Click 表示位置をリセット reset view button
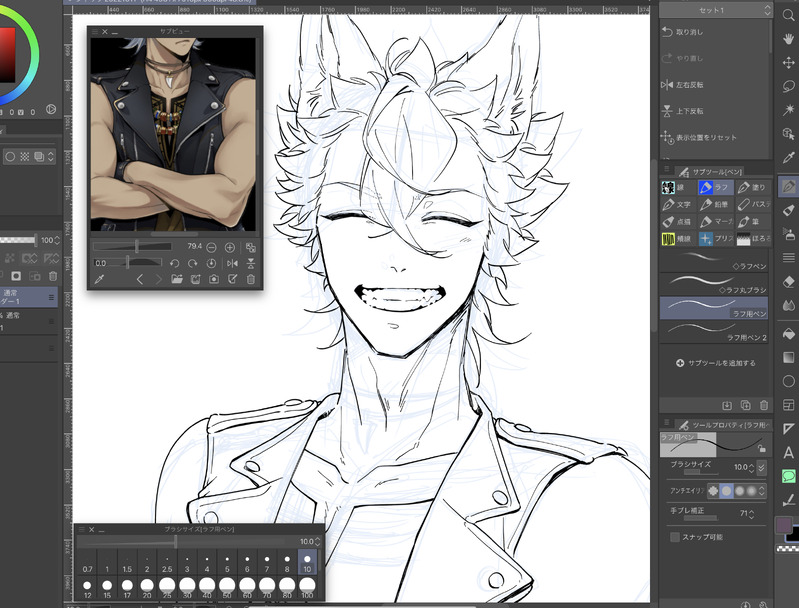 click(x=699, y=137)
